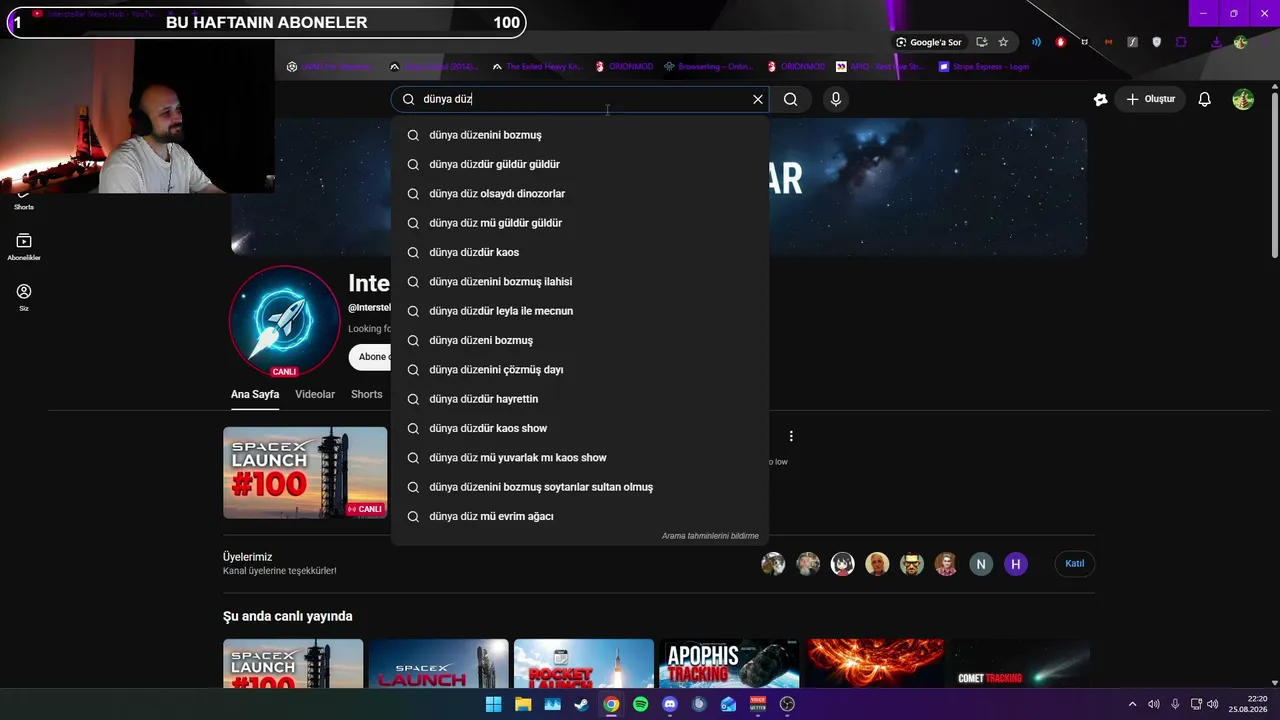This screenshot has width=1280, height=720.
Task: Switch to the Ana Sayfa channel tab
Action: click(x=255, y=394)
